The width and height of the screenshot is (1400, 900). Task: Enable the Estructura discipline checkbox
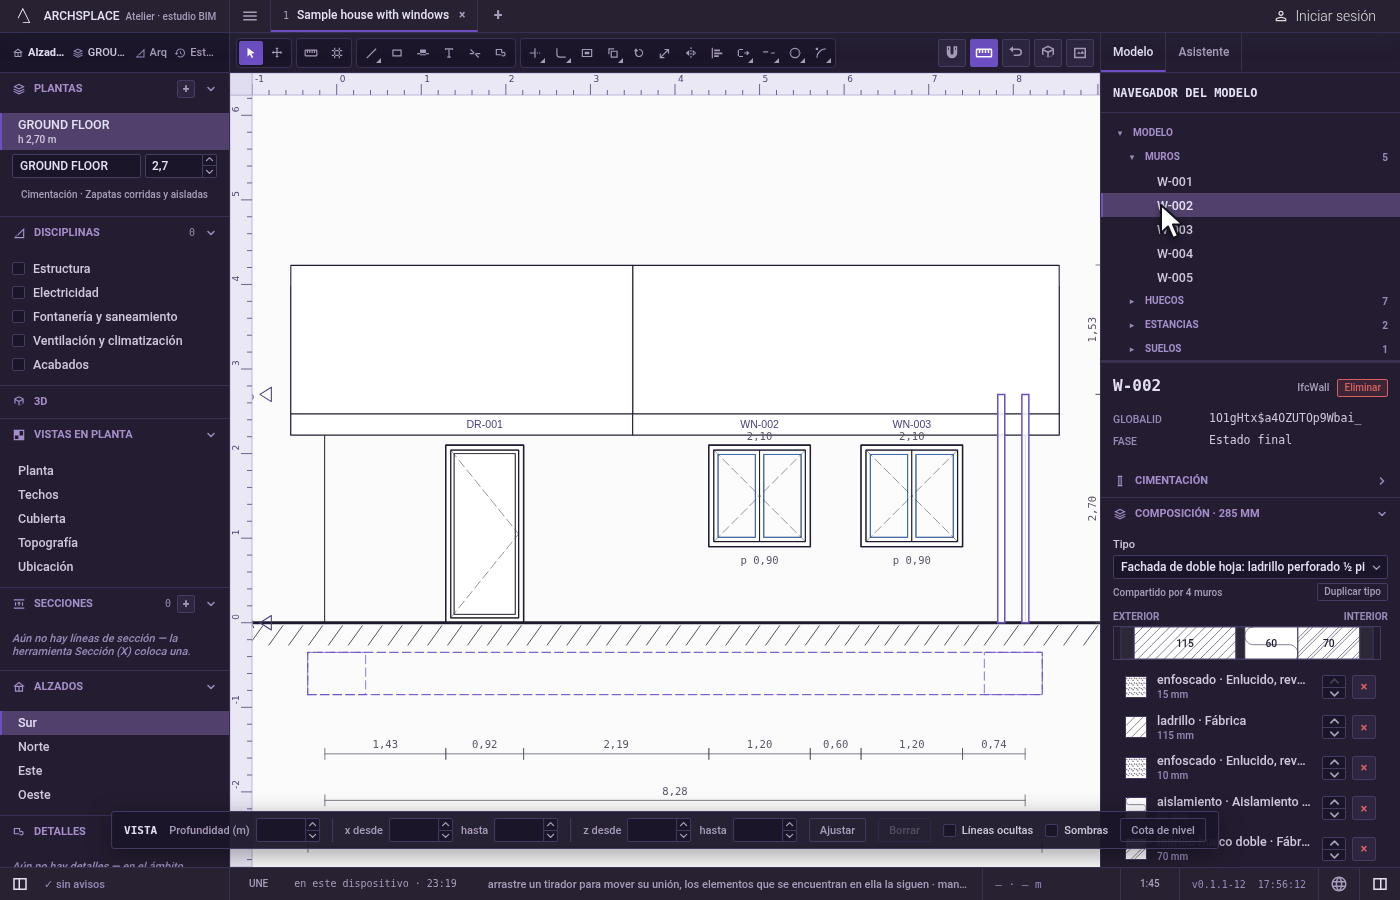(x=18, y=269)
